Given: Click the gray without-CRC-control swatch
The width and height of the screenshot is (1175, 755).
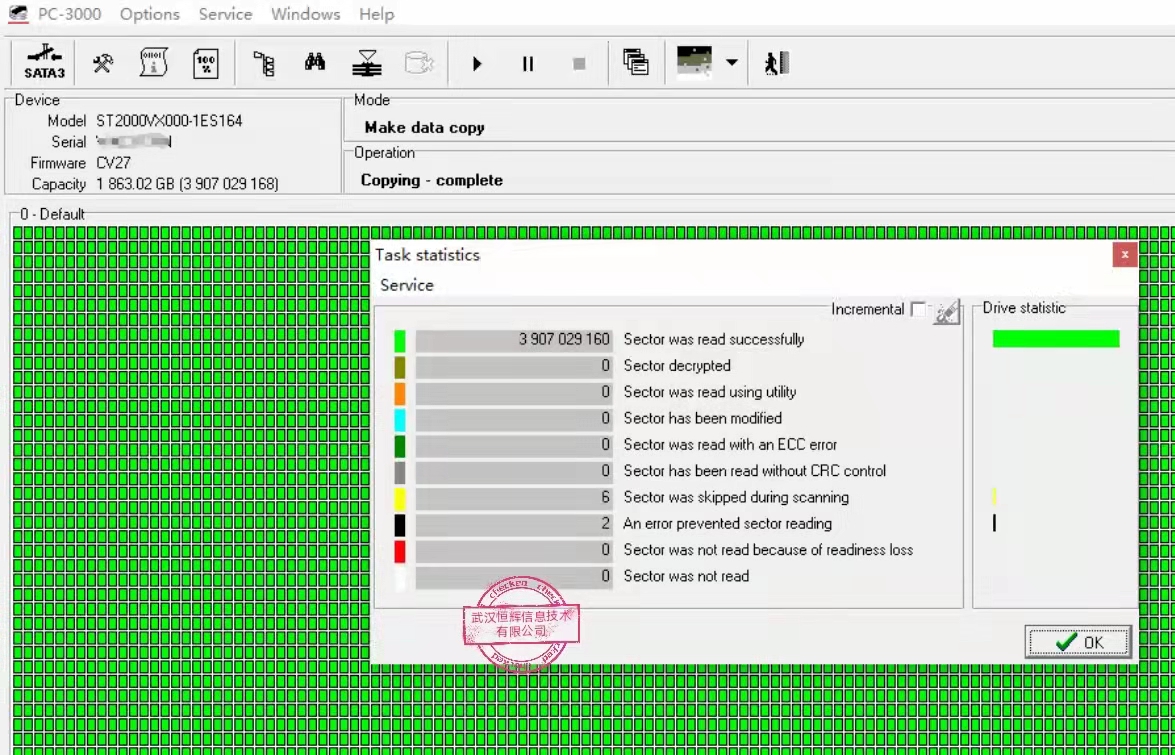Looking at the screenshot, I should point(399,472).
